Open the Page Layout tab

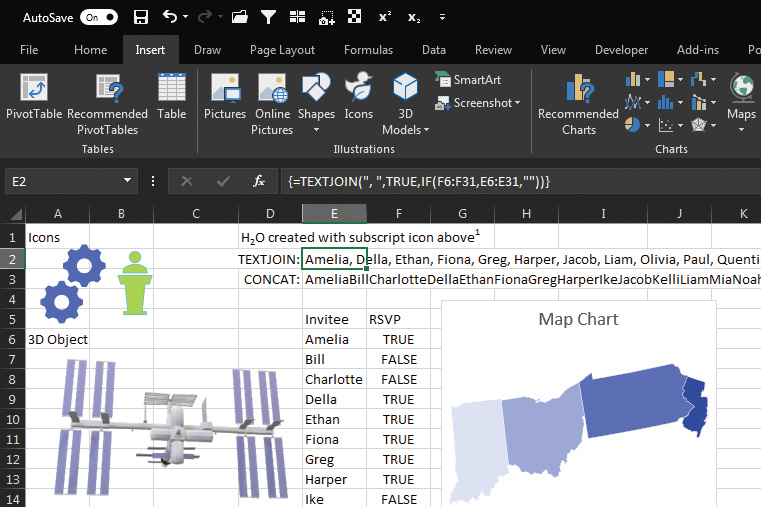point(282,50)
